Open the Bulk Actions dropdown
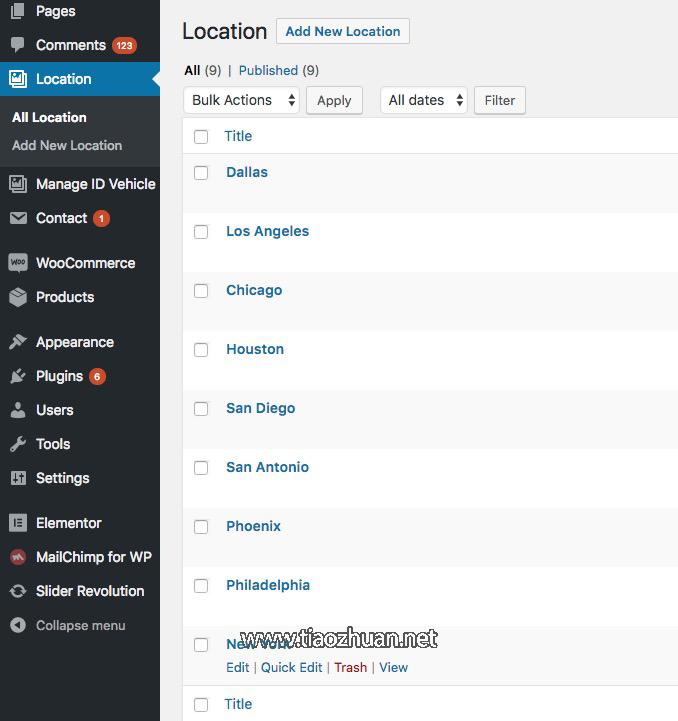 [x=241, y=100]
